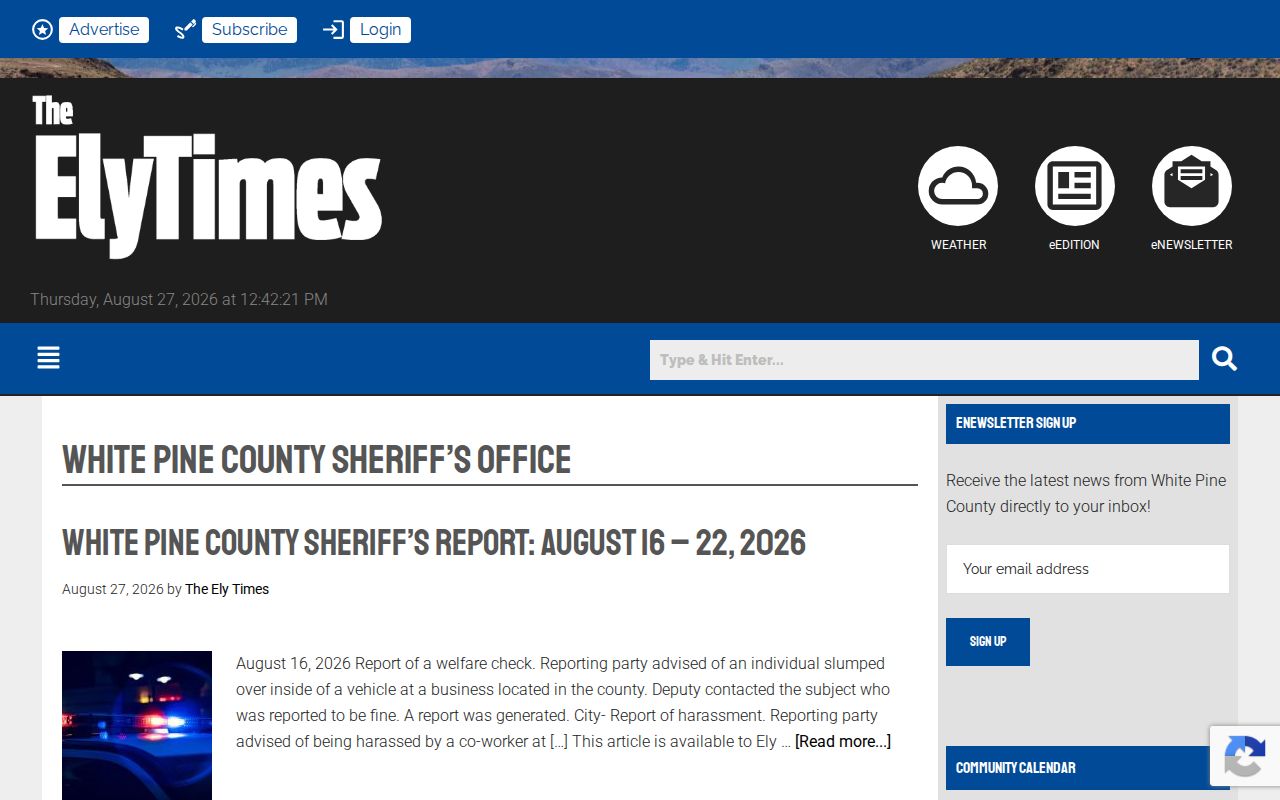The image size is (1280, 800).
Task: Open The Ely Times author link
Action: [x=227, y=589]
